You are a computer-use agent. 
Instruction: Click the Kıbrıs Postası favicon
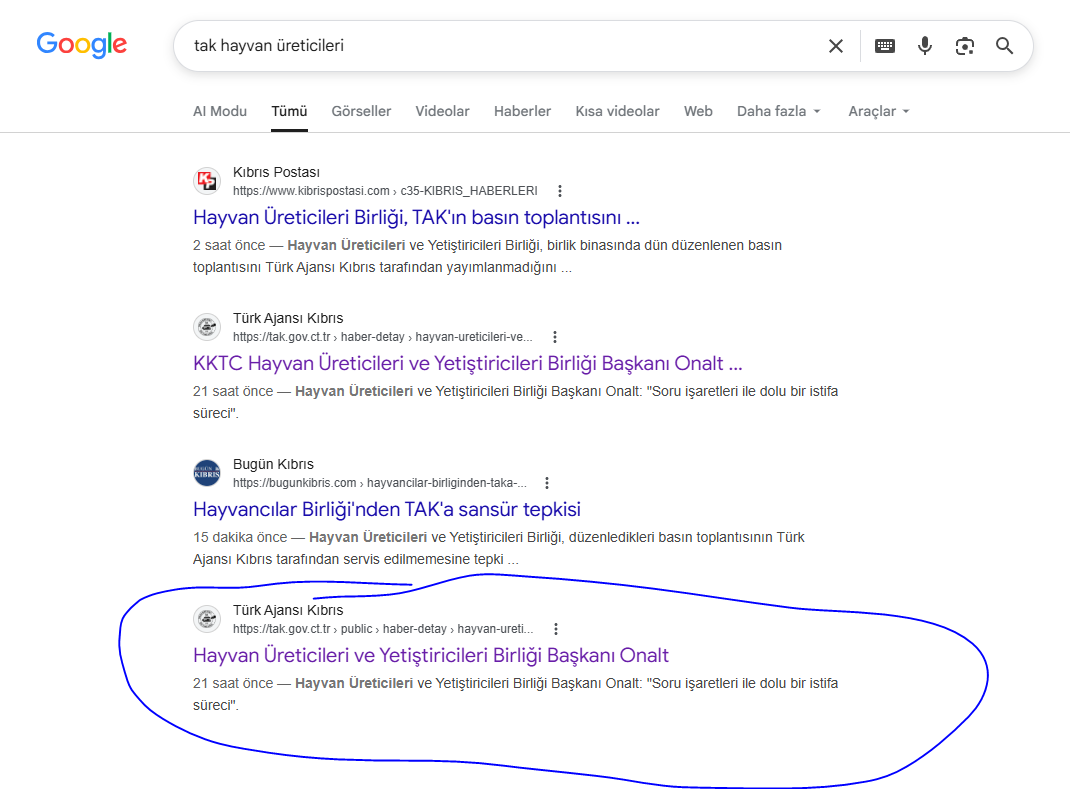[x=207, y=181]
